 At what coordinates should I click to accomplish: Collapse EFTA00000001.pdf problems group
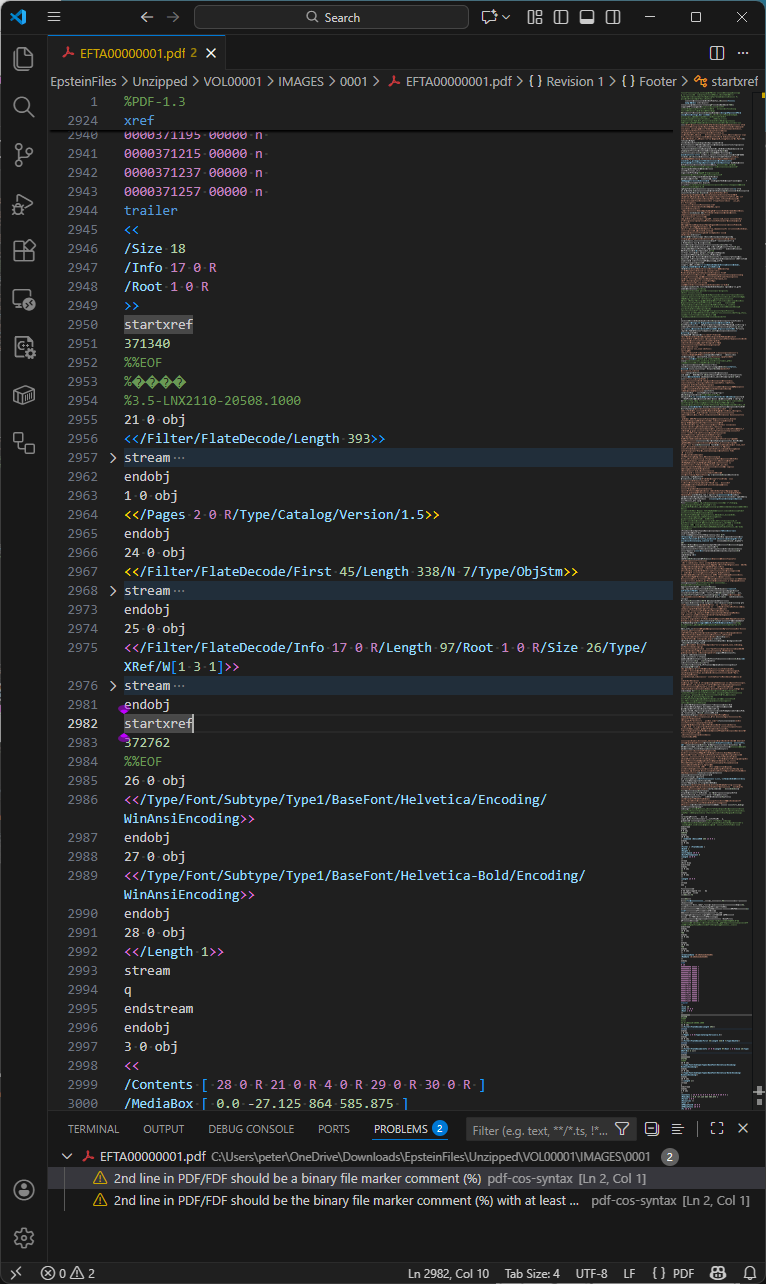[x=67, y=1156]
